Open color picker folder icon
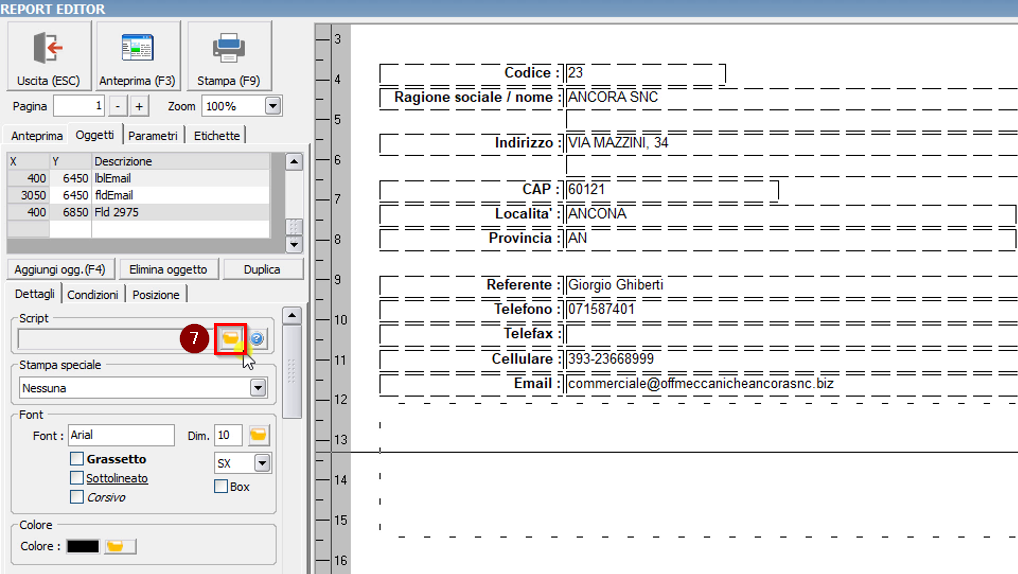Viewport: 1018px width, 574px height. pyautogui.click(x=119, y=546)
